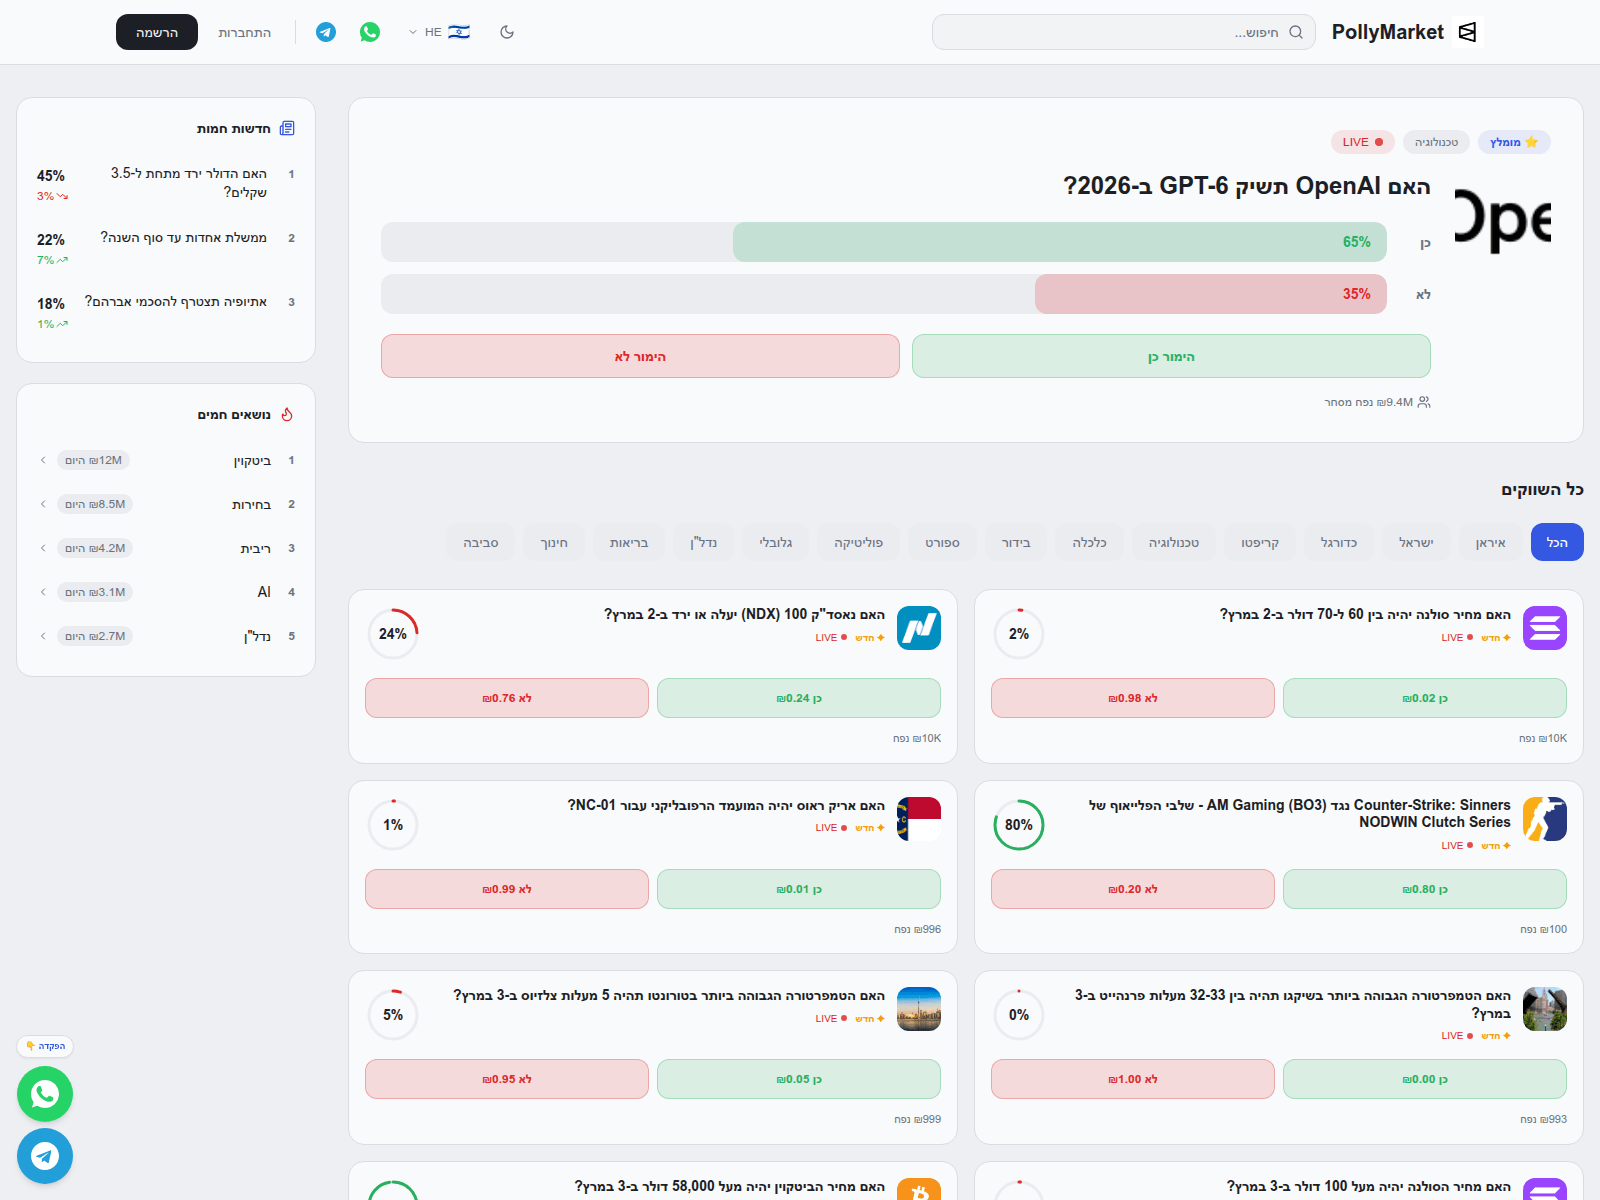1600x1200 pixels.
Task: Click the Telegram icon in the header
Action: click(x=324, y=31)
